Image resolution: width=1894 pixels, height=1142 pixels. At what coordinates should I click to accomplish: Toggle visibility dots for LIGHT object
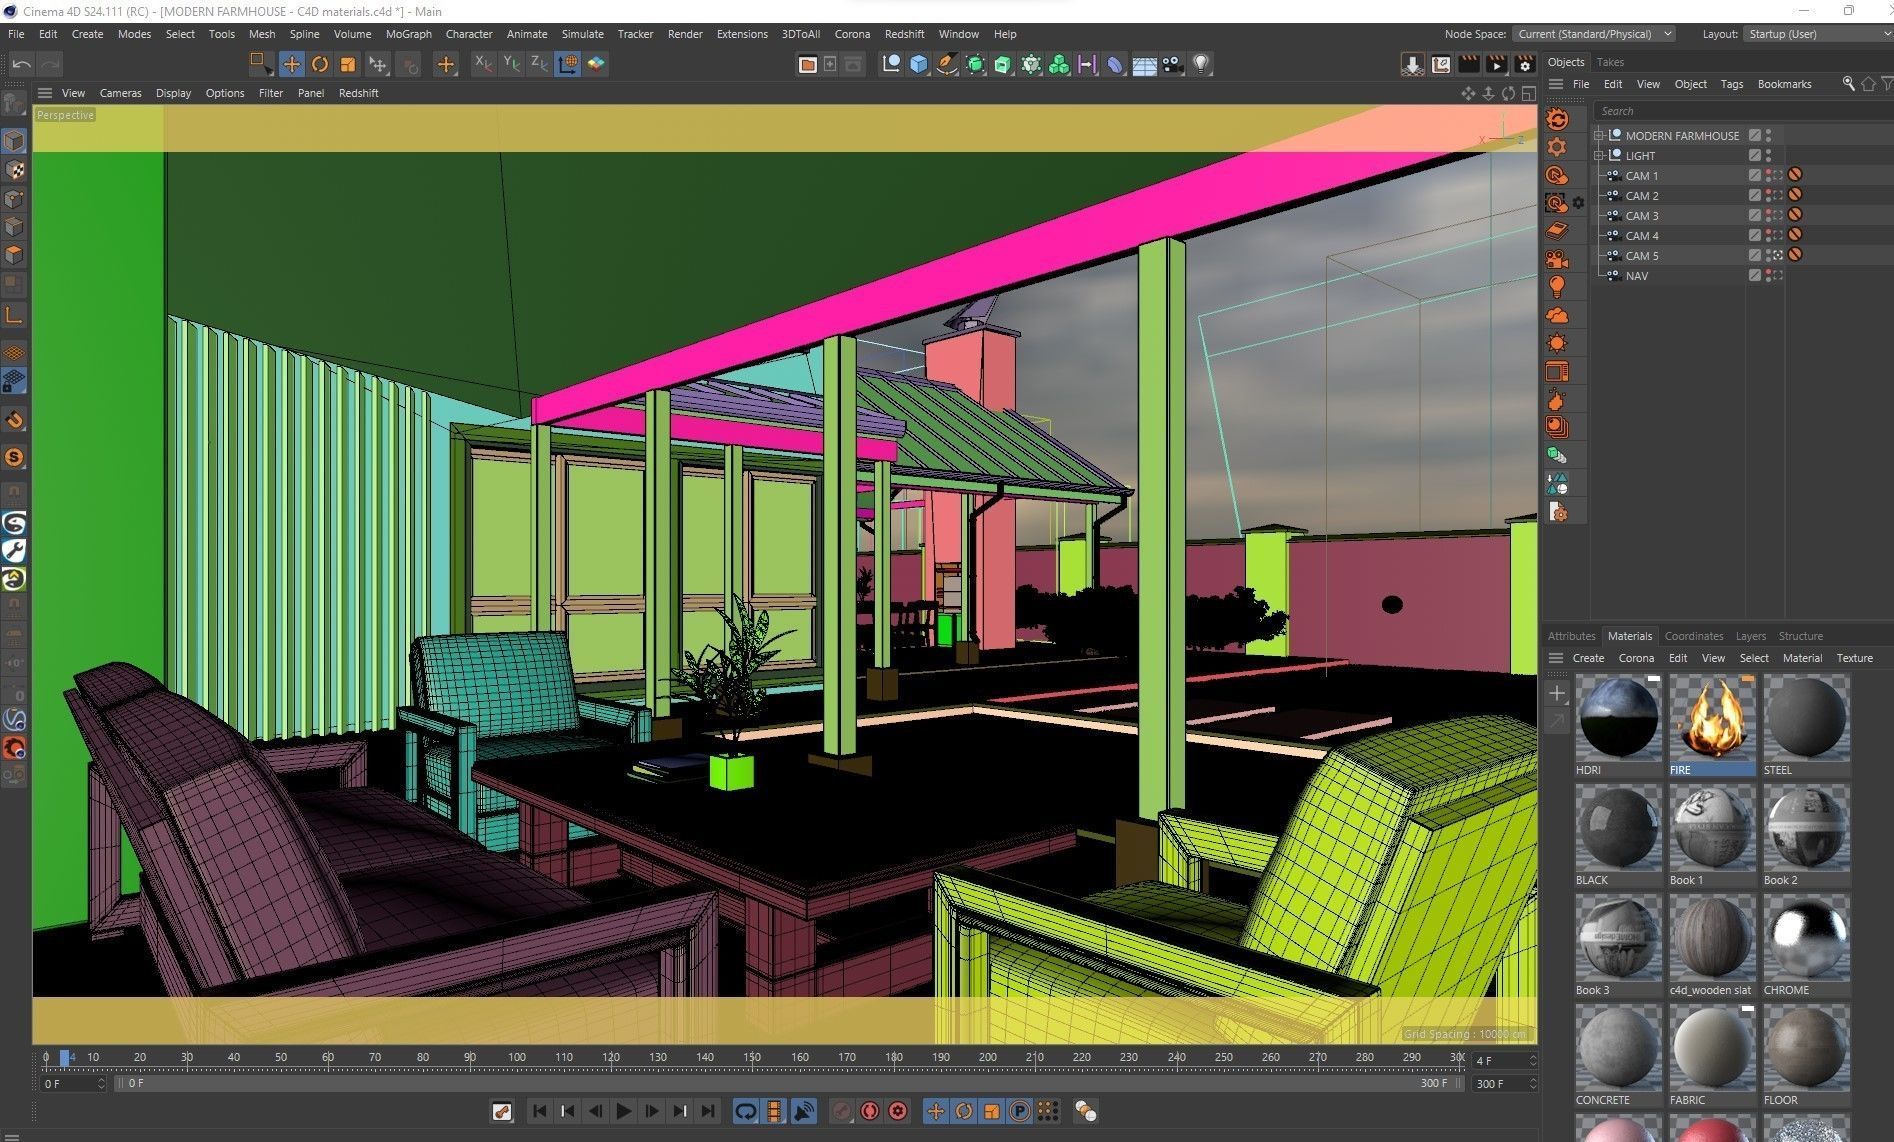pyautogui.click(x=1768, y=155)
